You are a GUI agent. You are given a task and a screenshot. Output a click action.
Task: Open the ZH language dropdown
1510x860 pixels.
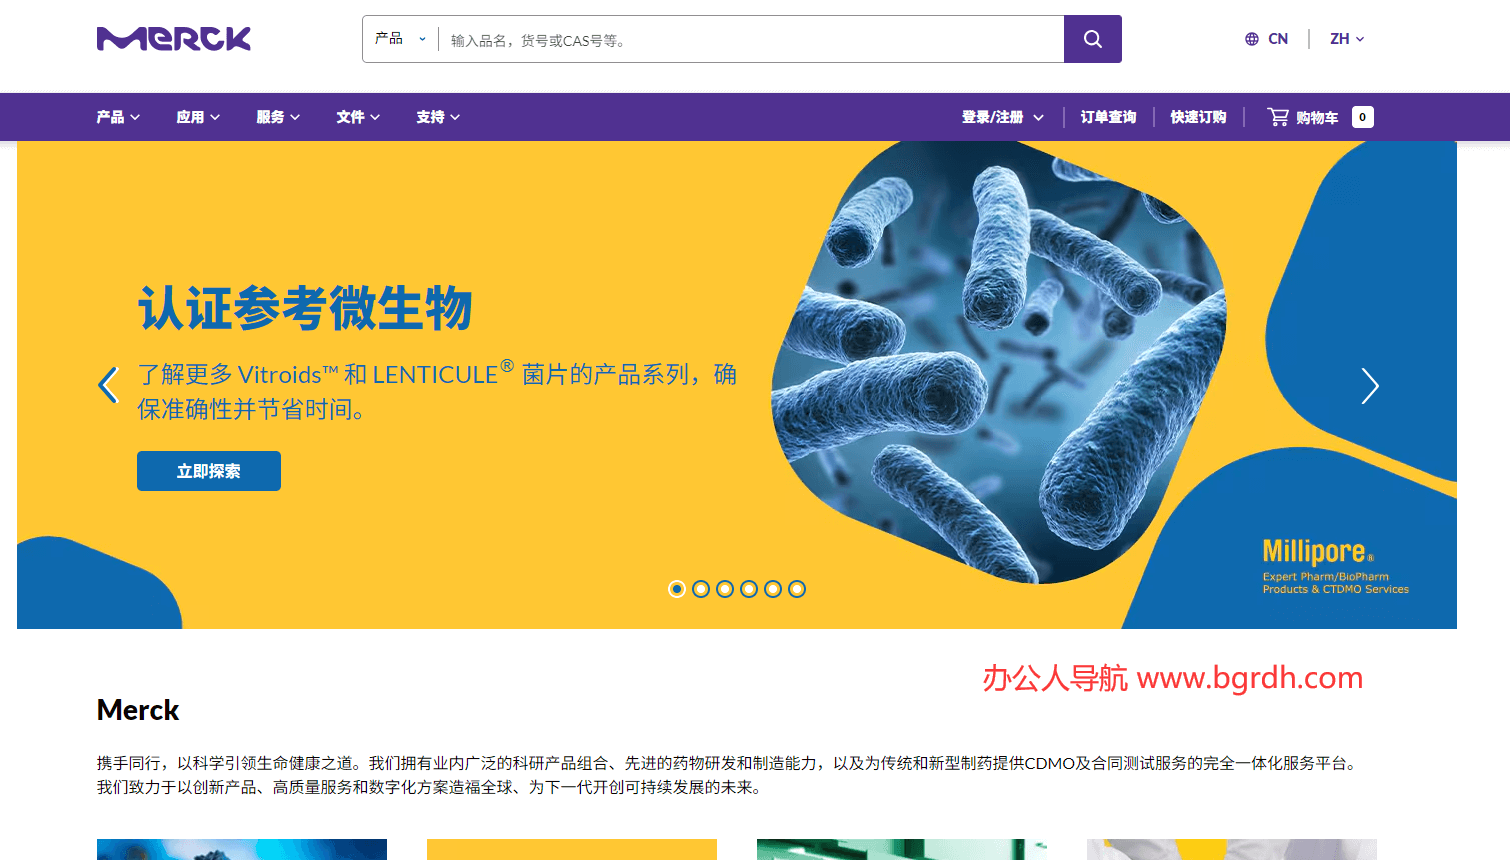pyautogui.click(x=1345, y=38)
